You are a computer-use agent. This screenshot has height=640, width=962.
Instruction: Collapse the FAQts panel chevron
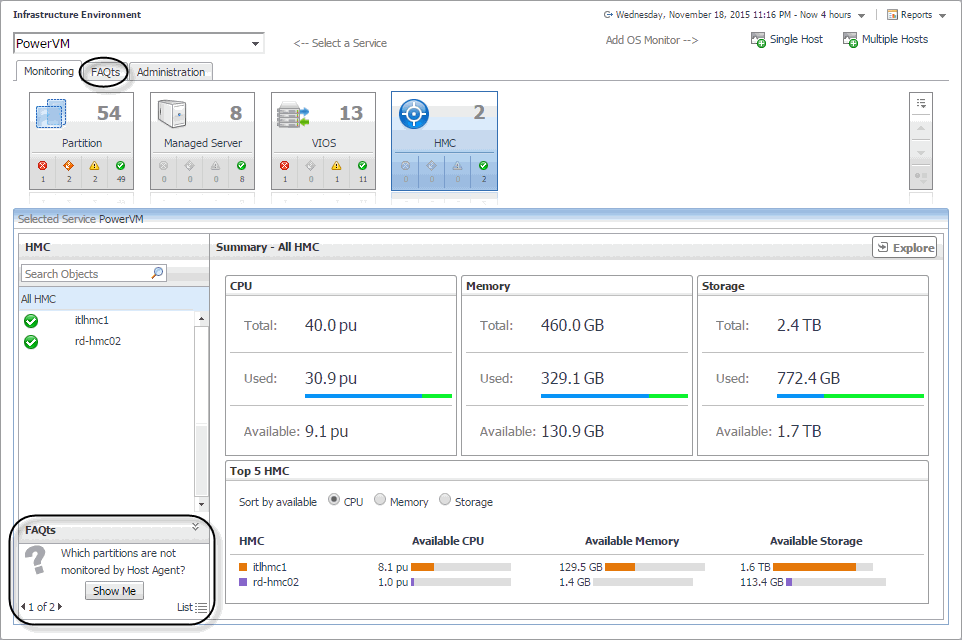pos(196,527)
